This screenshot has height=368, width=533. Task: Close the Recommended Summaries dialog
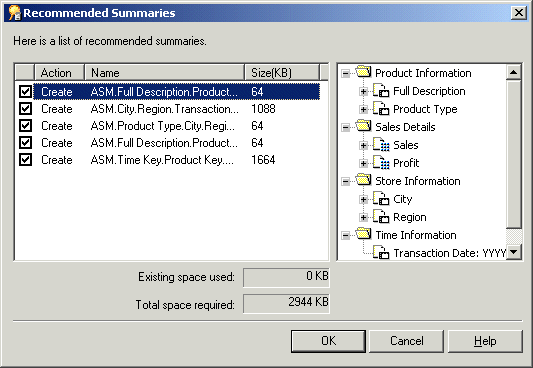click(519, 13)
